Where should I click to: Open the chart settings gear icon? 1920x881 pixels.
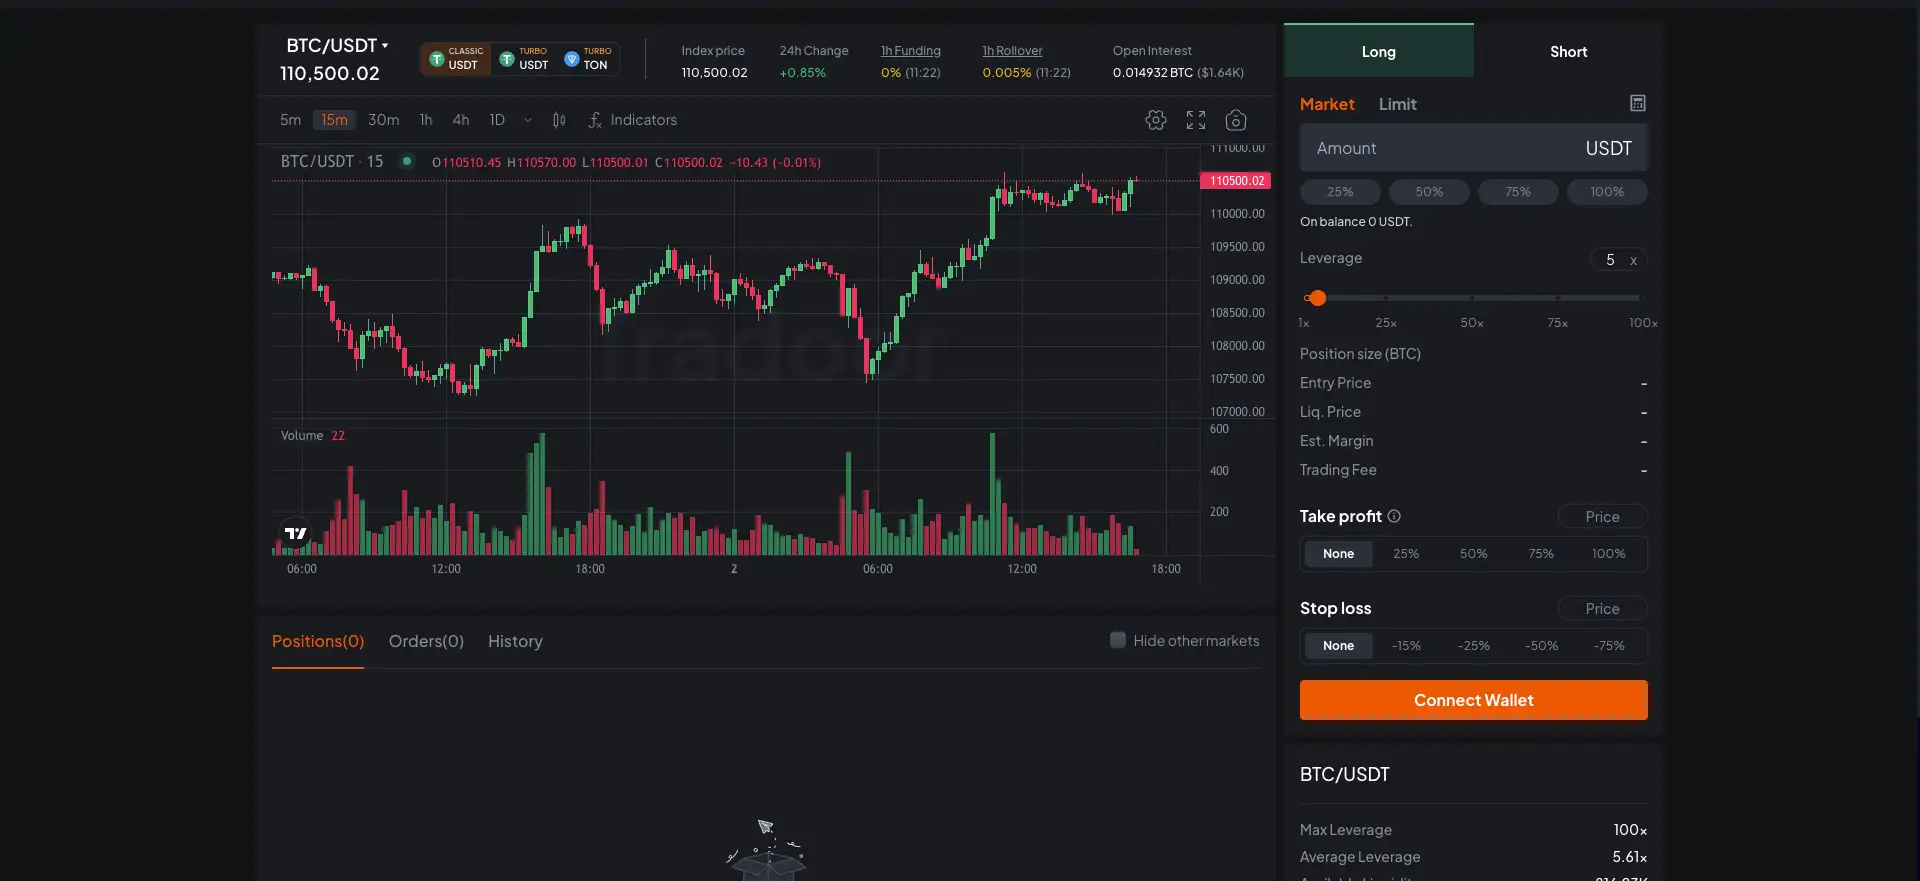[x=1156, y=120]
